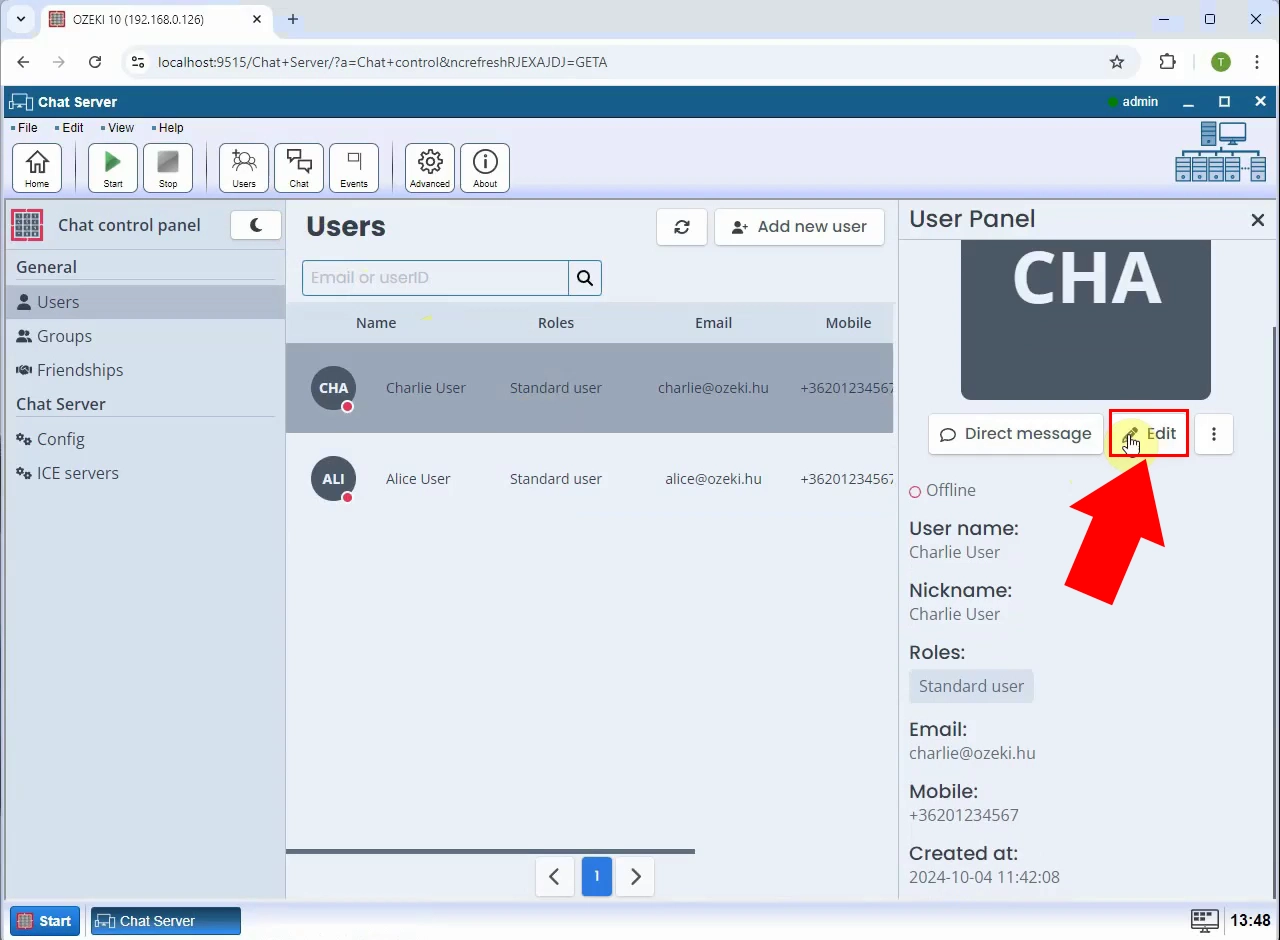The height and width of the screenshot is (940, 1280).
Task: Open the About info icon
Action: point(485,167)
